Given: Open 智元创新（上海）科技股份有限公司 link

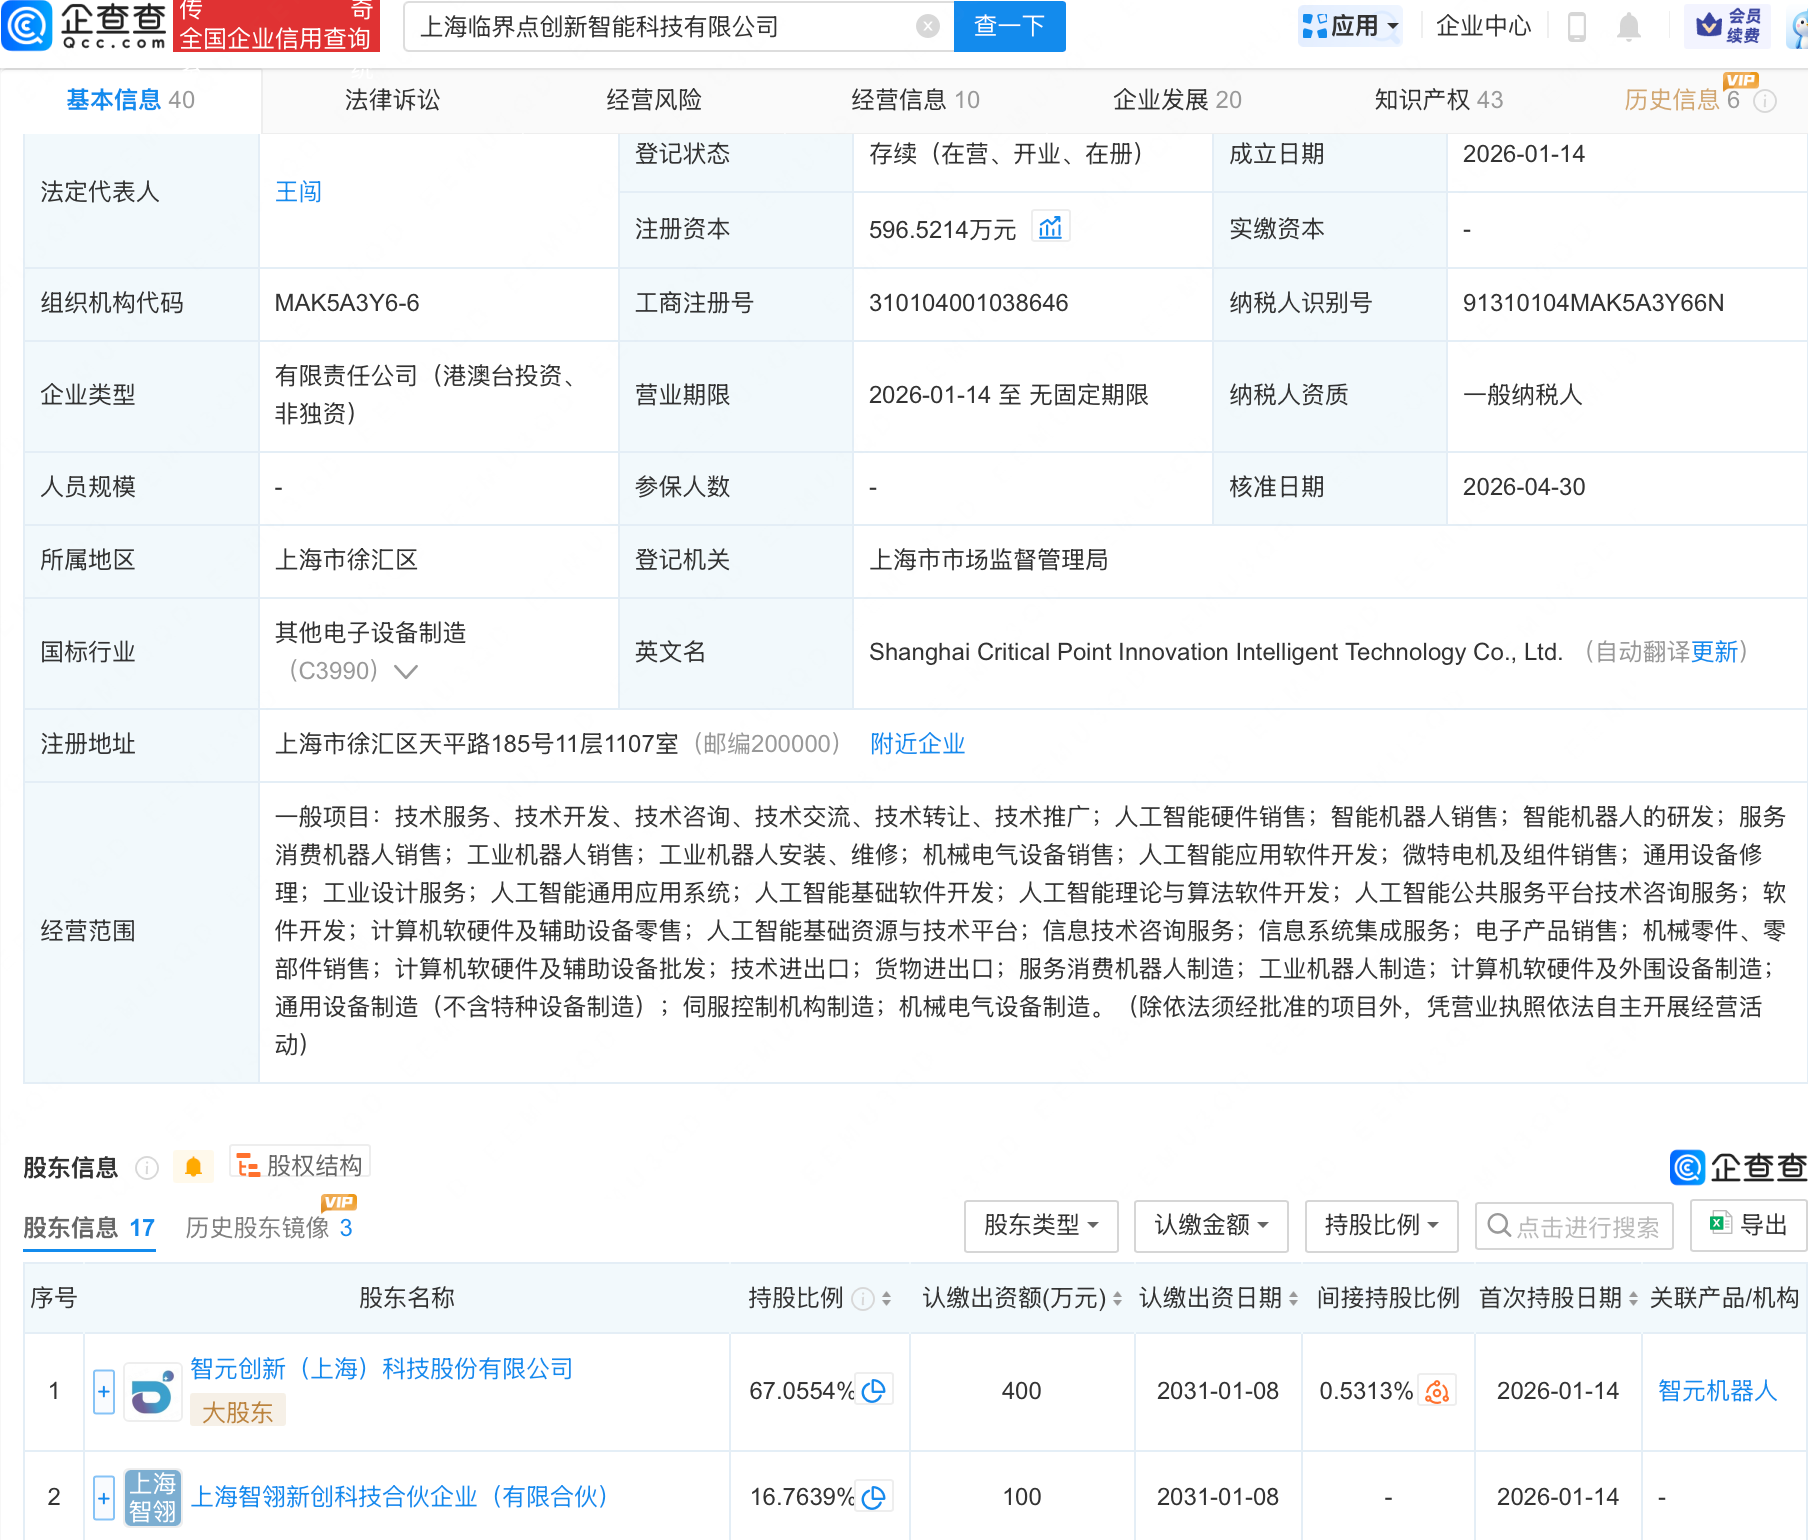Looking at the screenshot, I should pos(382,1369).
